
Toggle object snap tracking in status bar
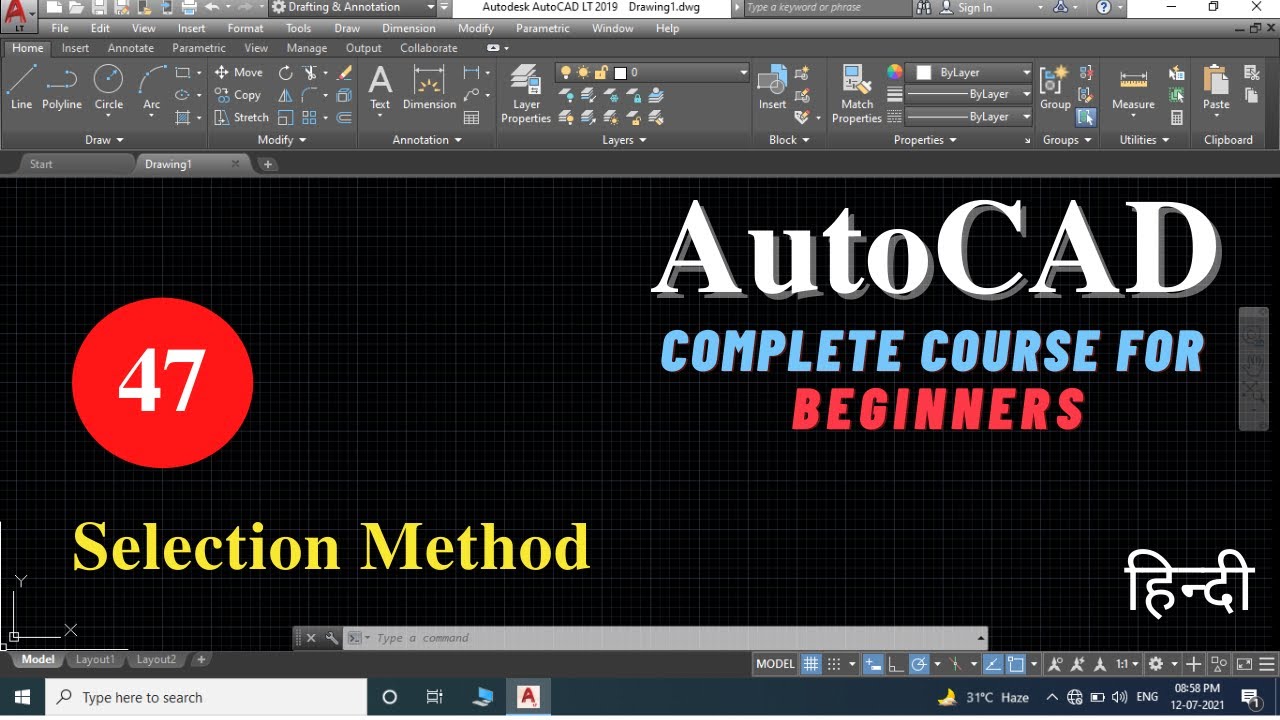click(x=993, y=664)
